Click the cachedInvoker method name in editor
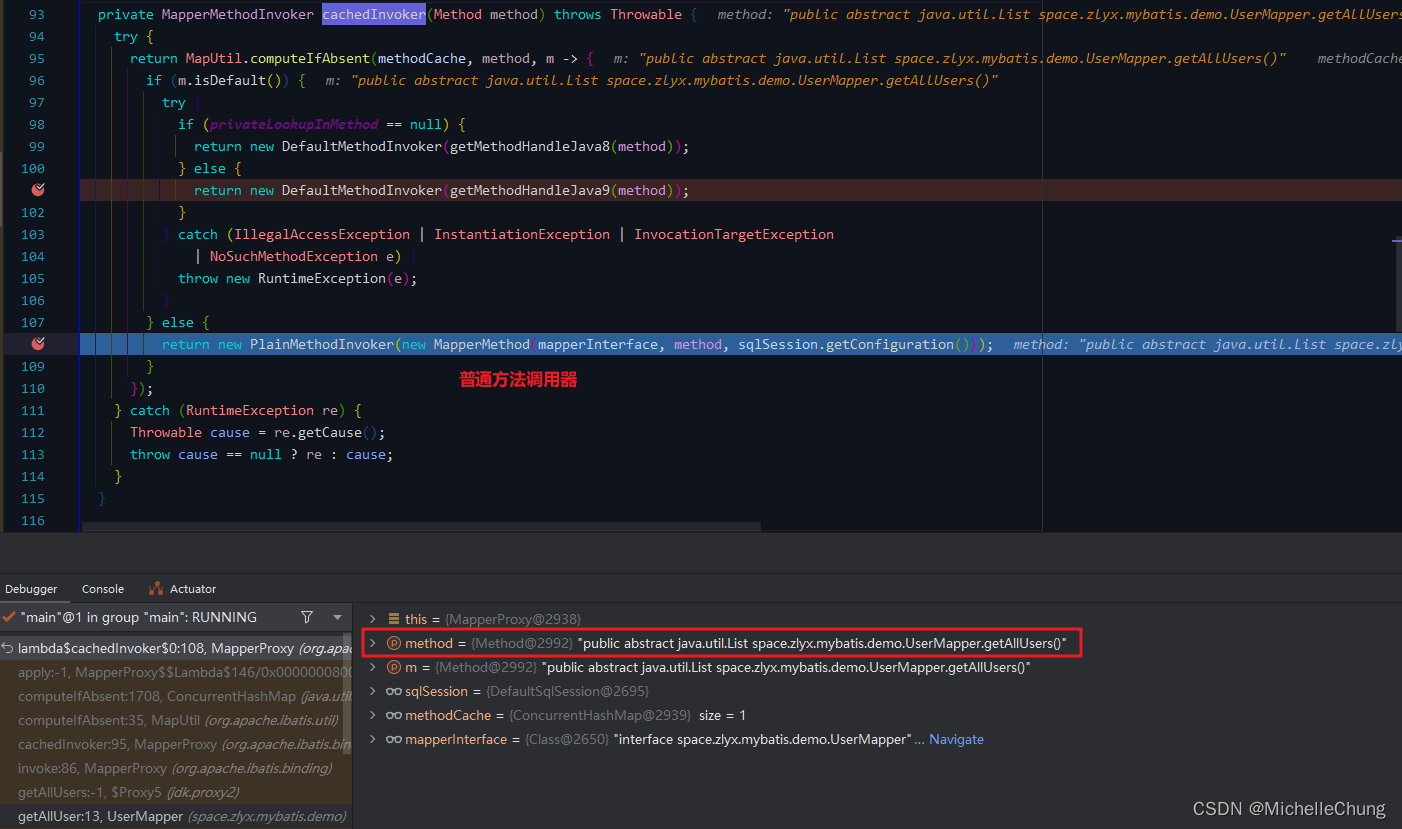1402x829 pixels. coord(374,14)
